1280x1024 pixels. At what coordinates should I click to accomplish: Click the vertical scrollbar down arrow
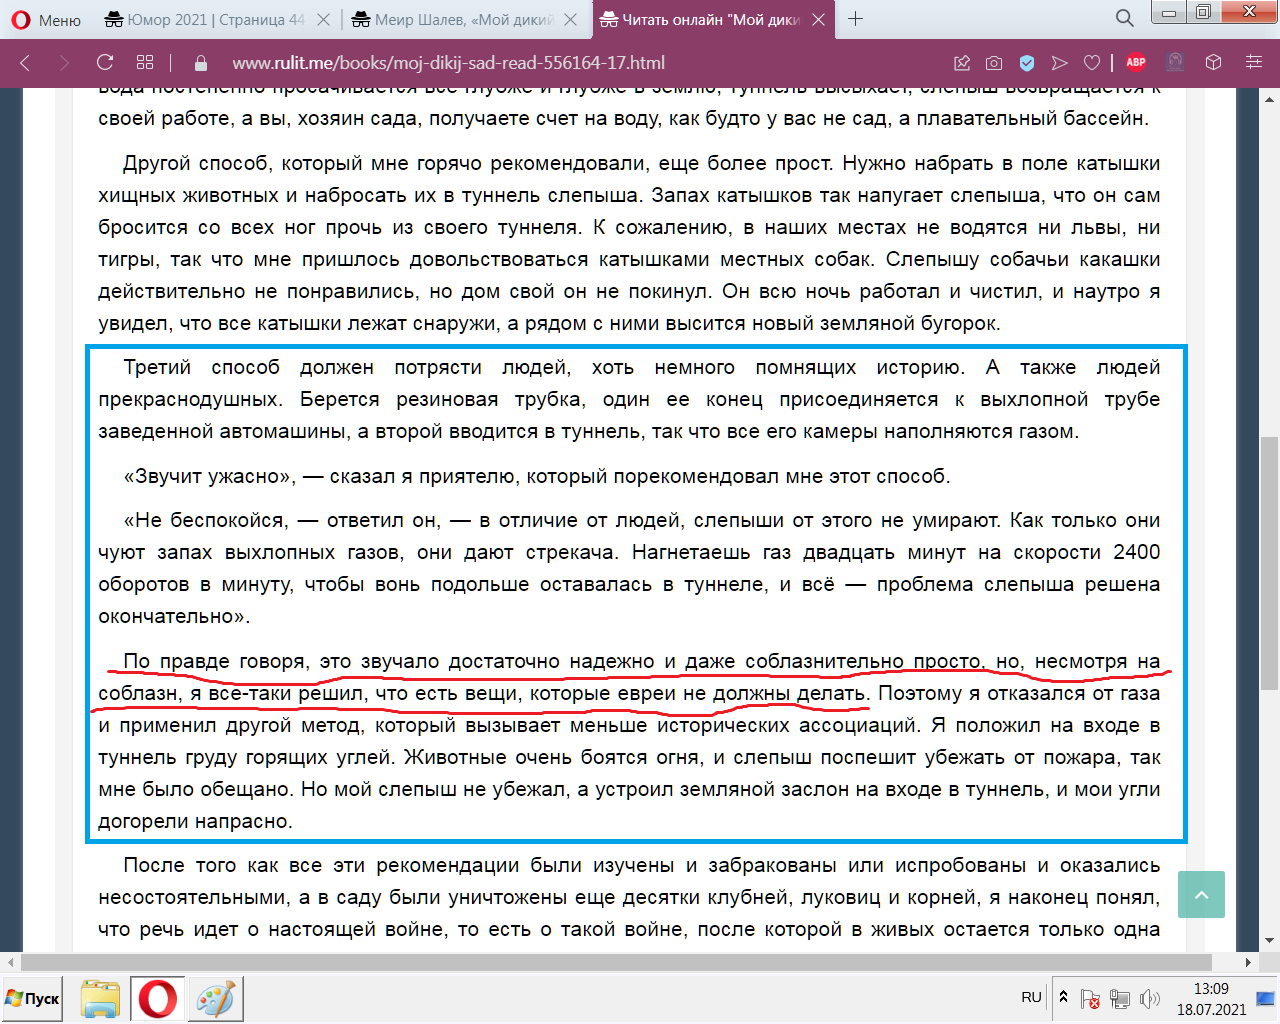1270,940
